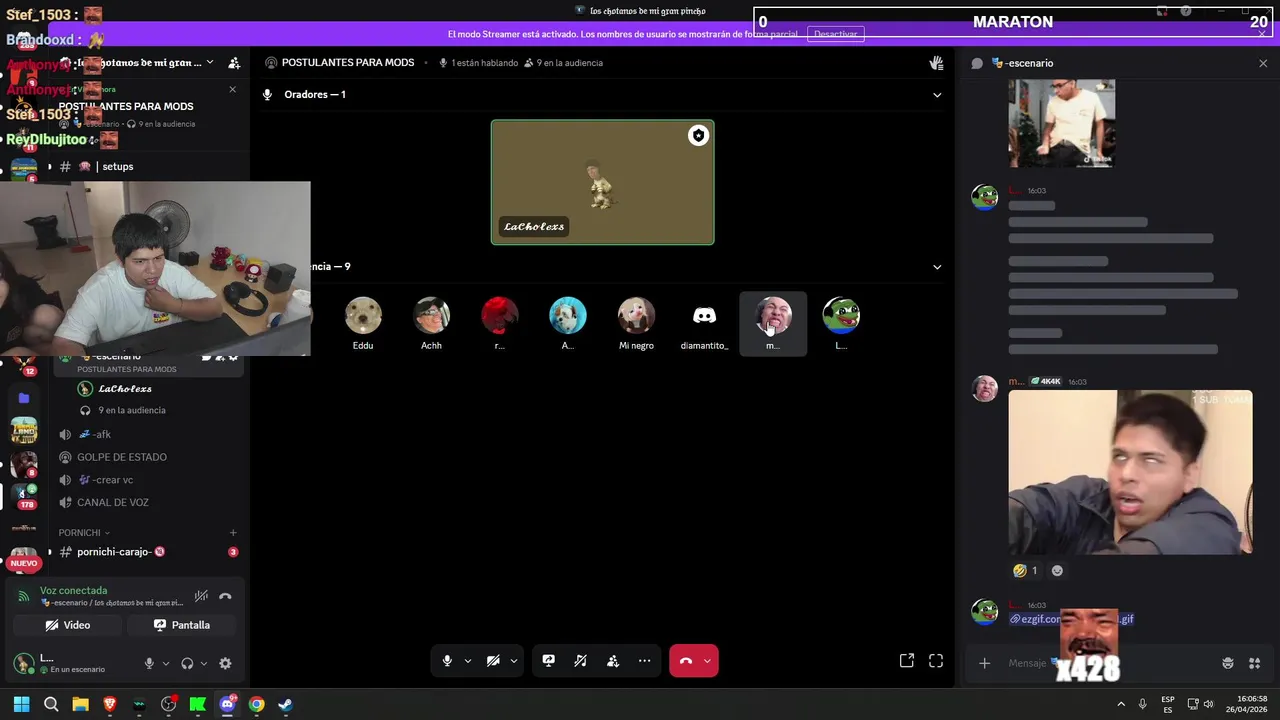The width and height of the screenshot is (1280, 720).
Task: Collapse the audience section chevron
Action: coord(937,267)
